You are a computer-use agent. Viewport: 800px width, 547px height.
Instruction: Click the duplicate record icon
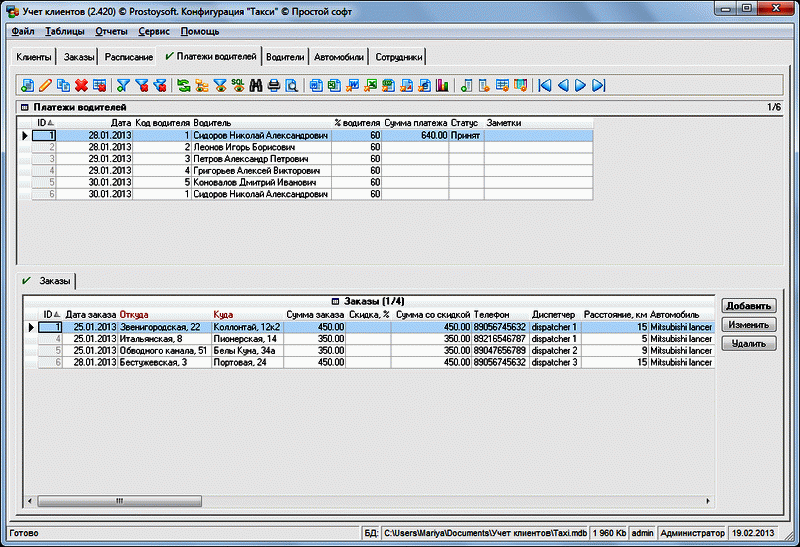(63, 85)
